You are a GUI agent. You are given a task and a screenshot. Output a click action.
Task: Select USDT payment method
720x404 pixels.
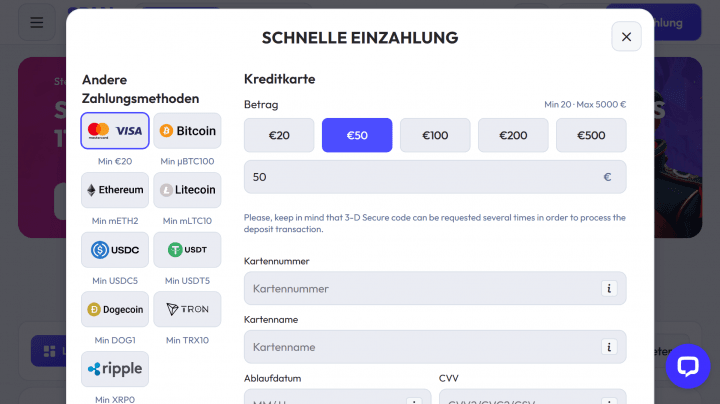[x=187, y=250]
